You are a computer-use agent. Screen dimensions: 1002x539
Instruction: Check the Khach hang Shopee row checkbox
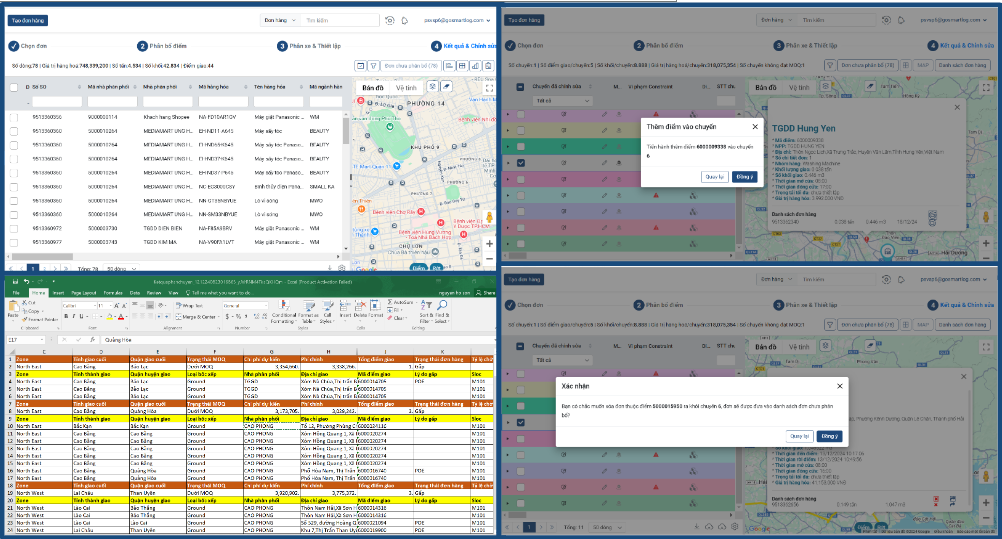coord(14,116)
